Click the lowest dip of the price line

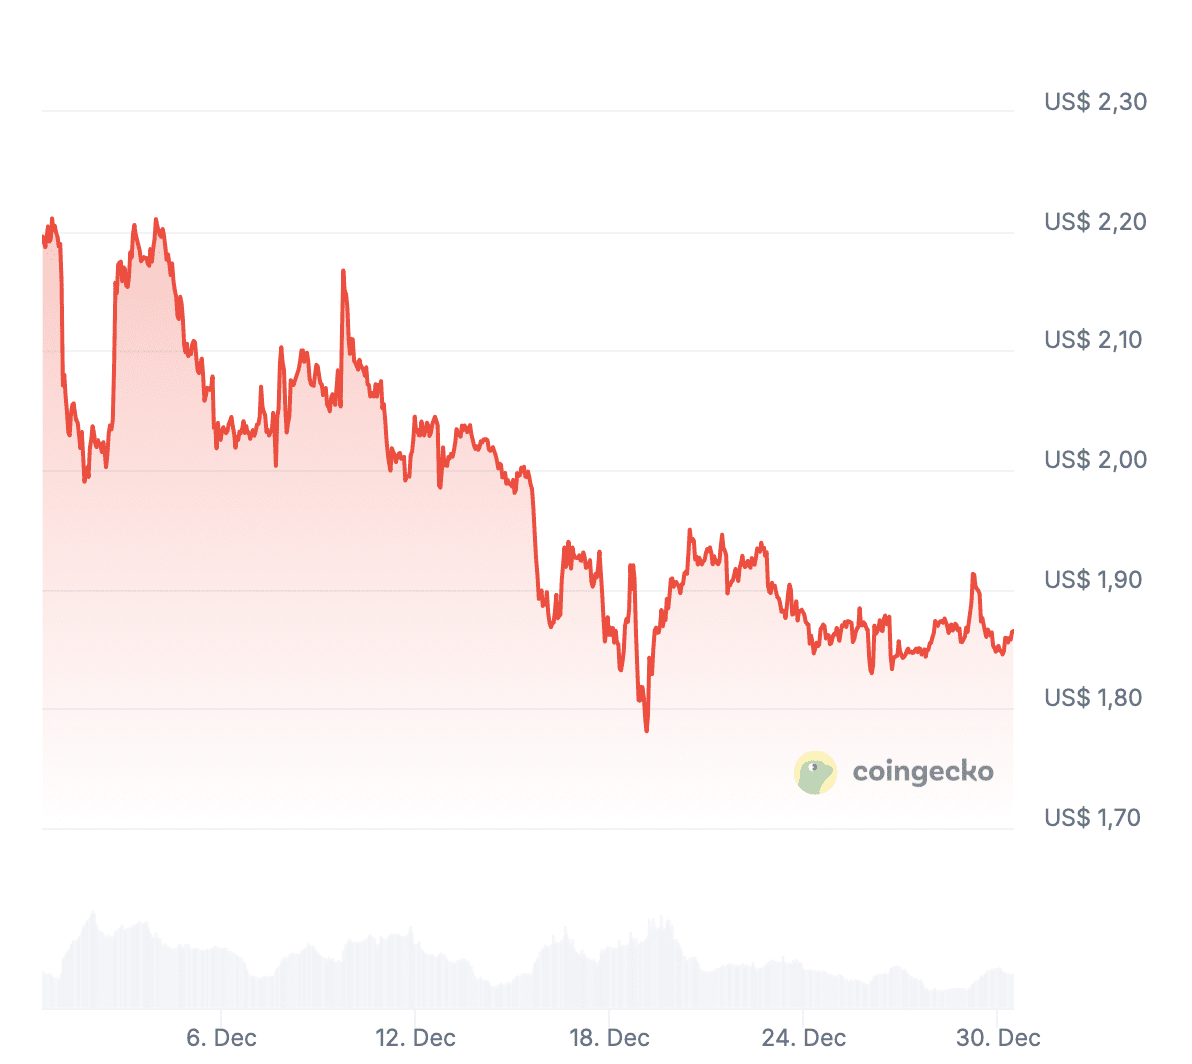647,730
